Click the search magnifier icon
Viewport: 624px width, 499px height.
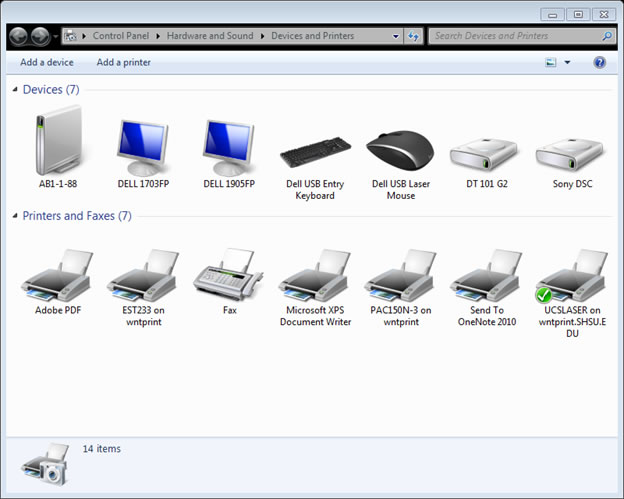607,36
